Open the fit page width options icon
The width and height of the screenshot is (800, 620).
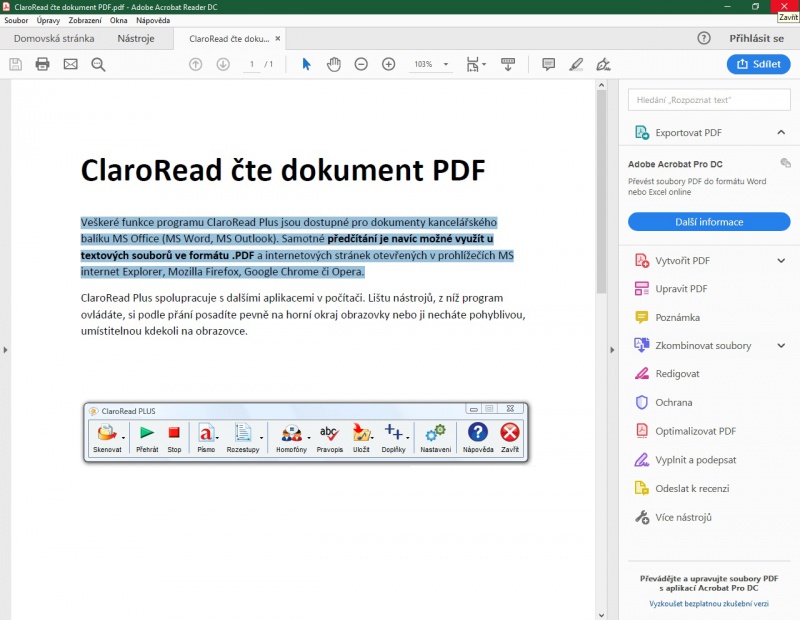click(476, 64)
